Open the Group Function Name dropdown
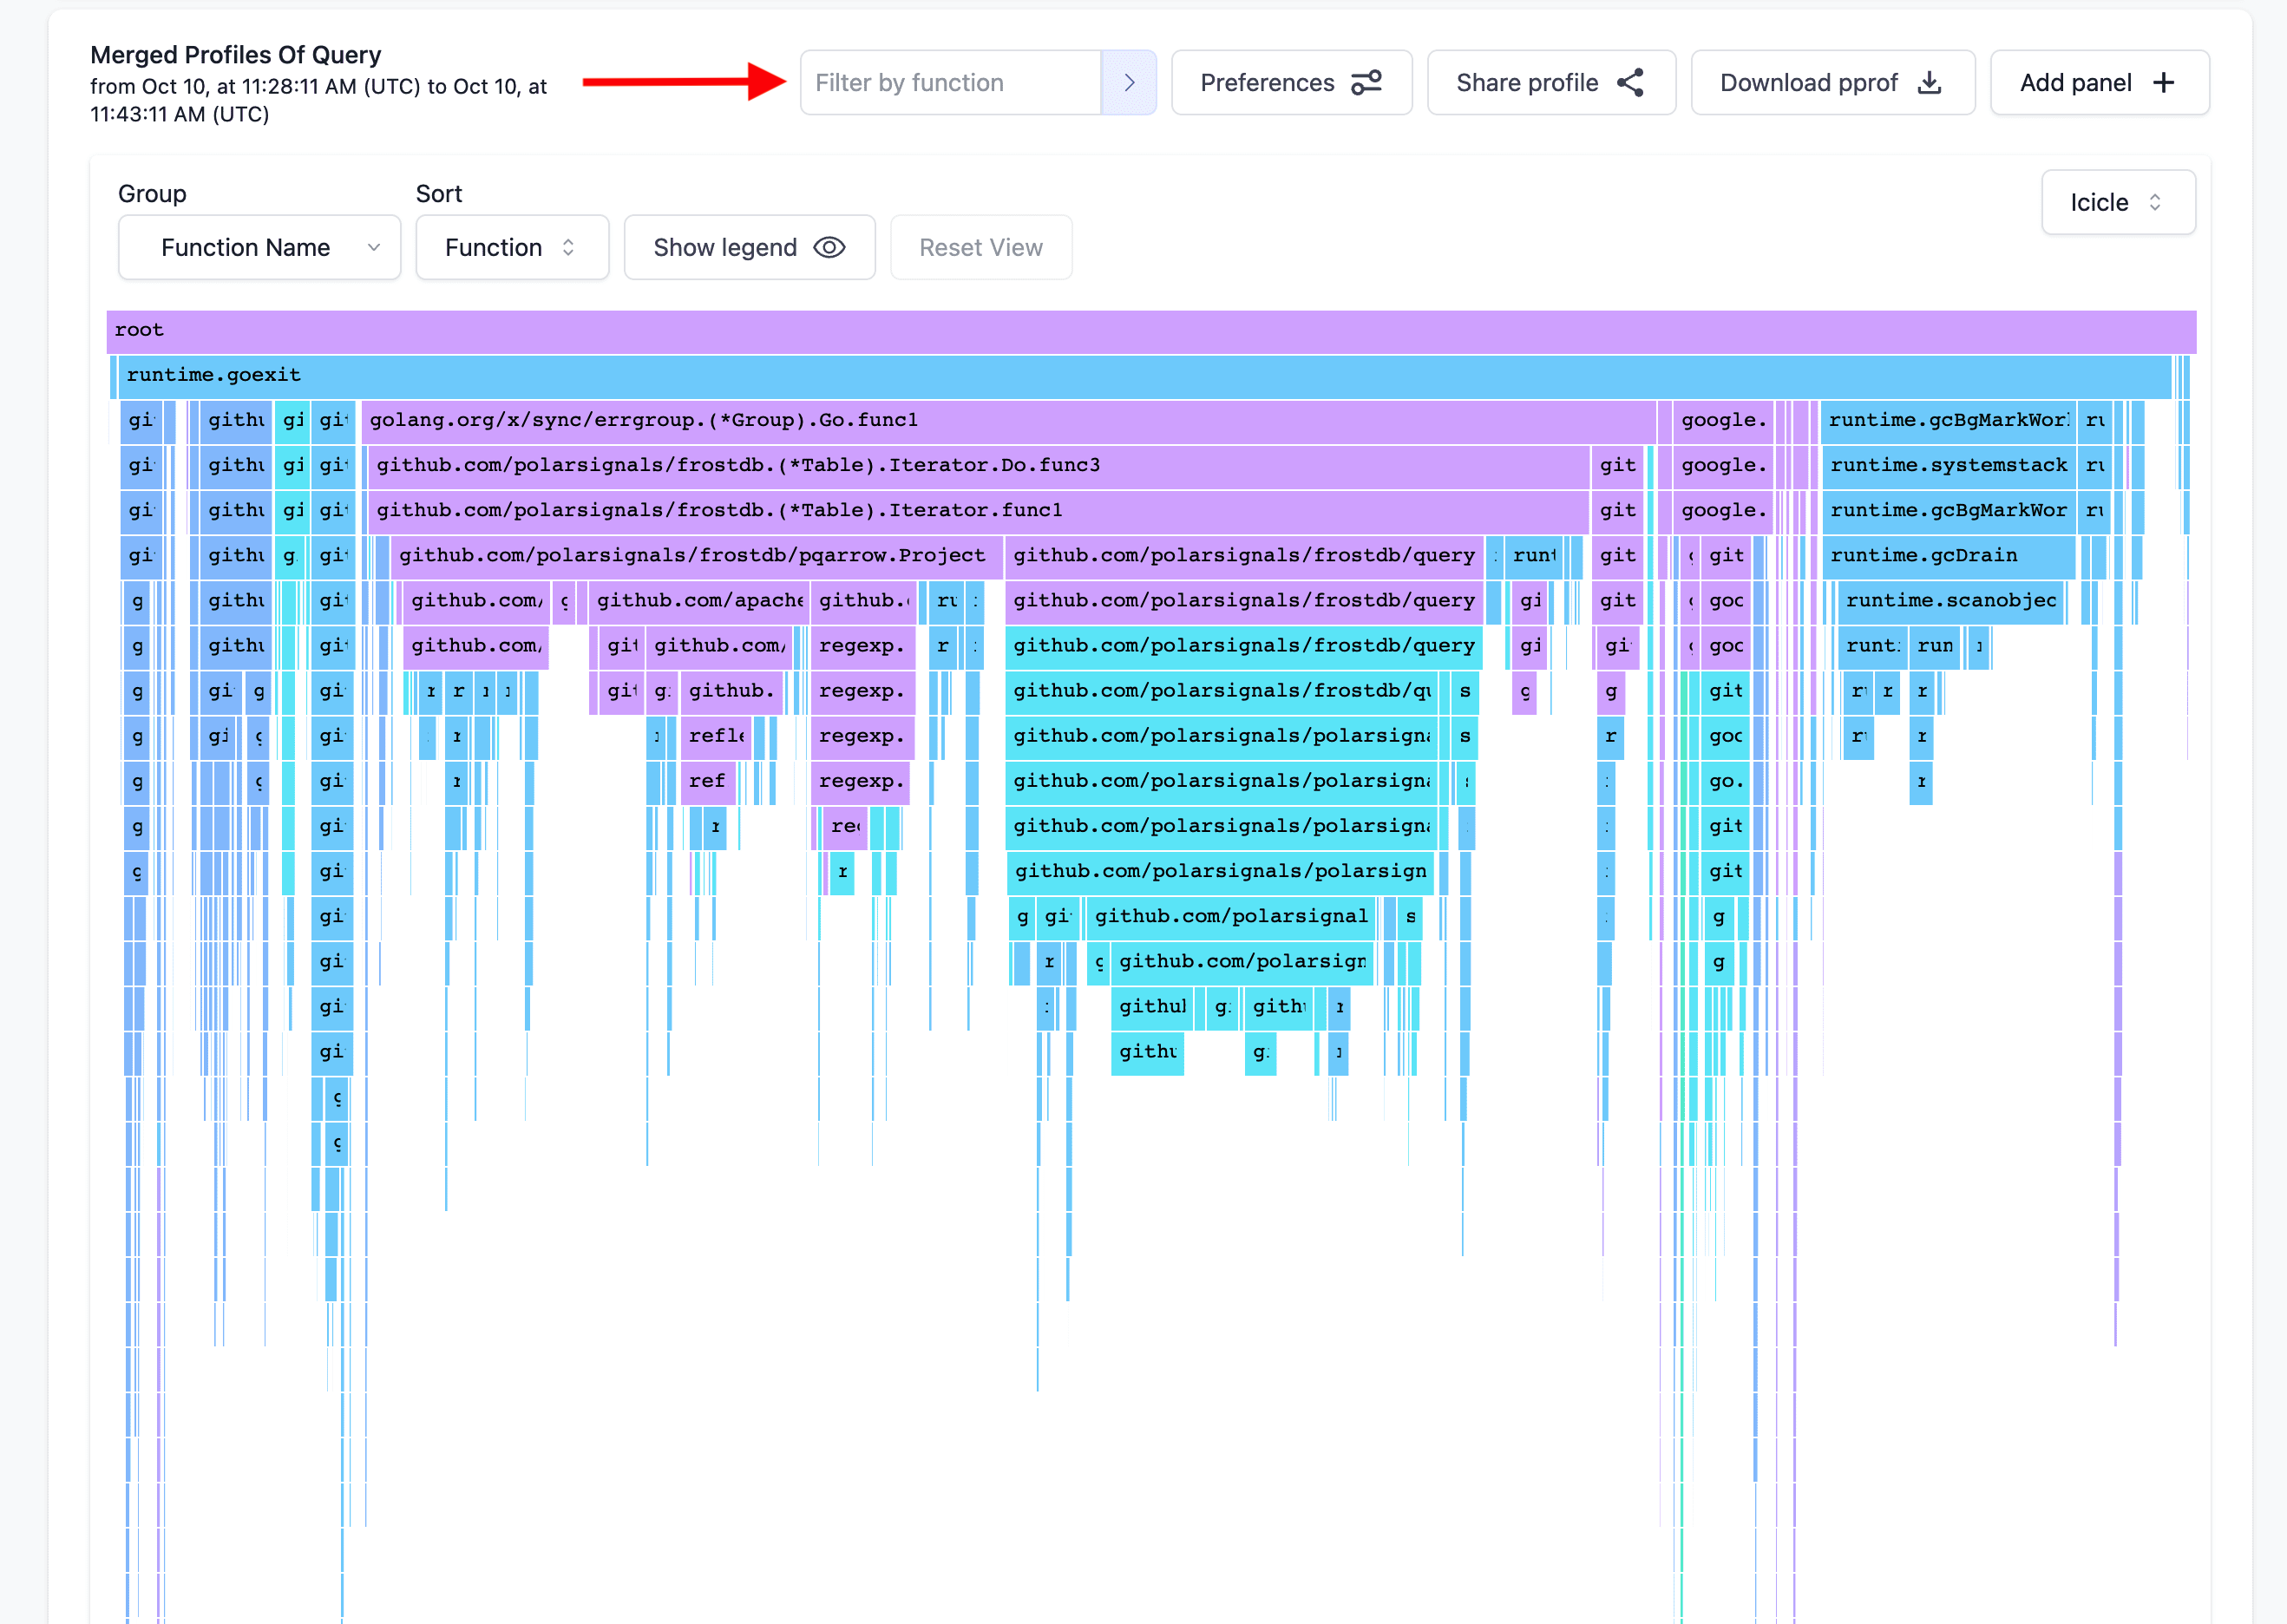2287x1624 pixels. click(x=259, y=248)
